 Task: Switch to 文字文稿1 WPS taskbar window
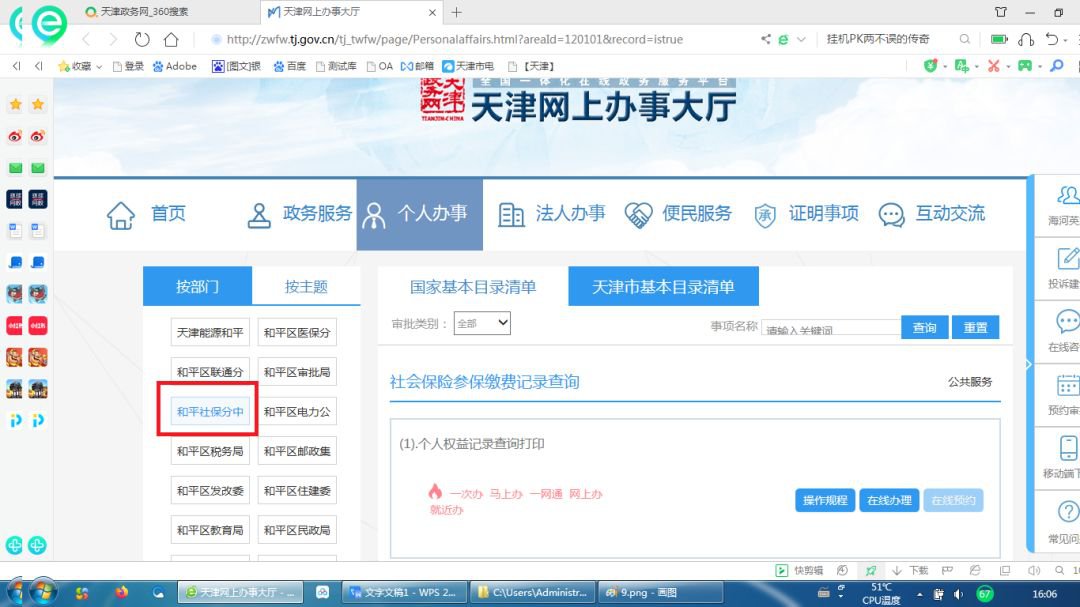404,593
